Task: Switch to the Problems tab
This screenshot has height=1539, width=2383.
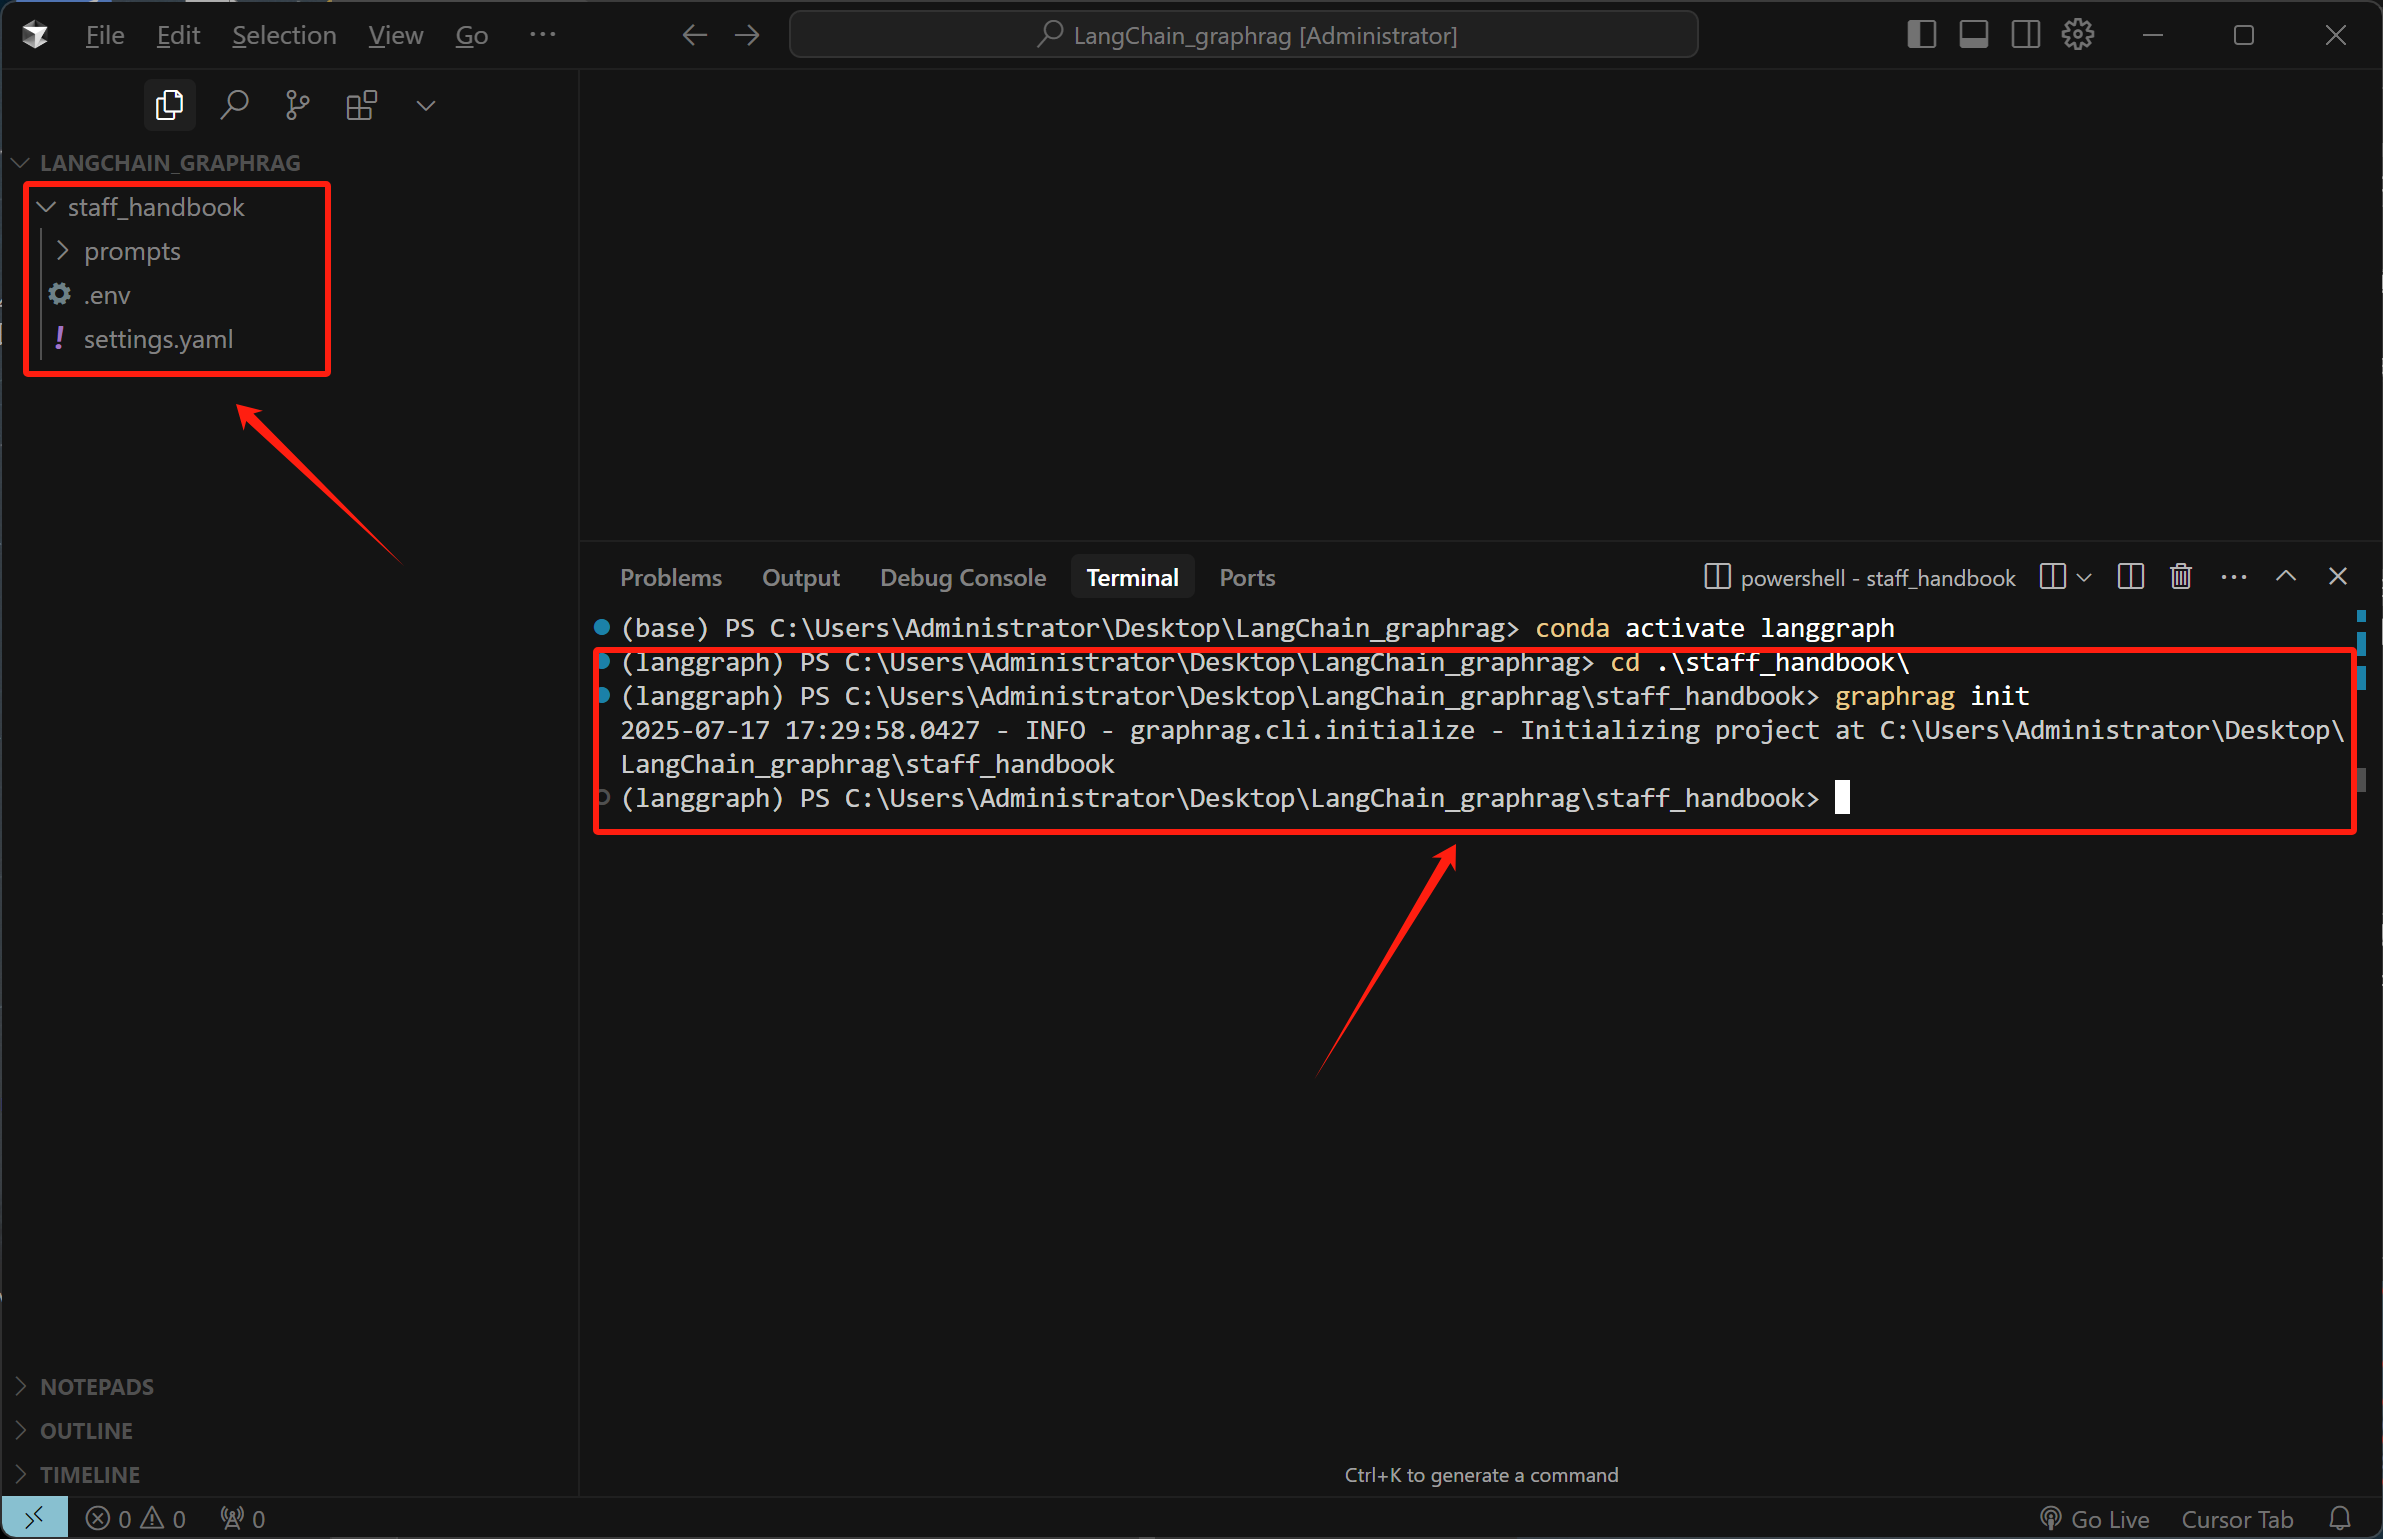Action: tap(671, 578)
